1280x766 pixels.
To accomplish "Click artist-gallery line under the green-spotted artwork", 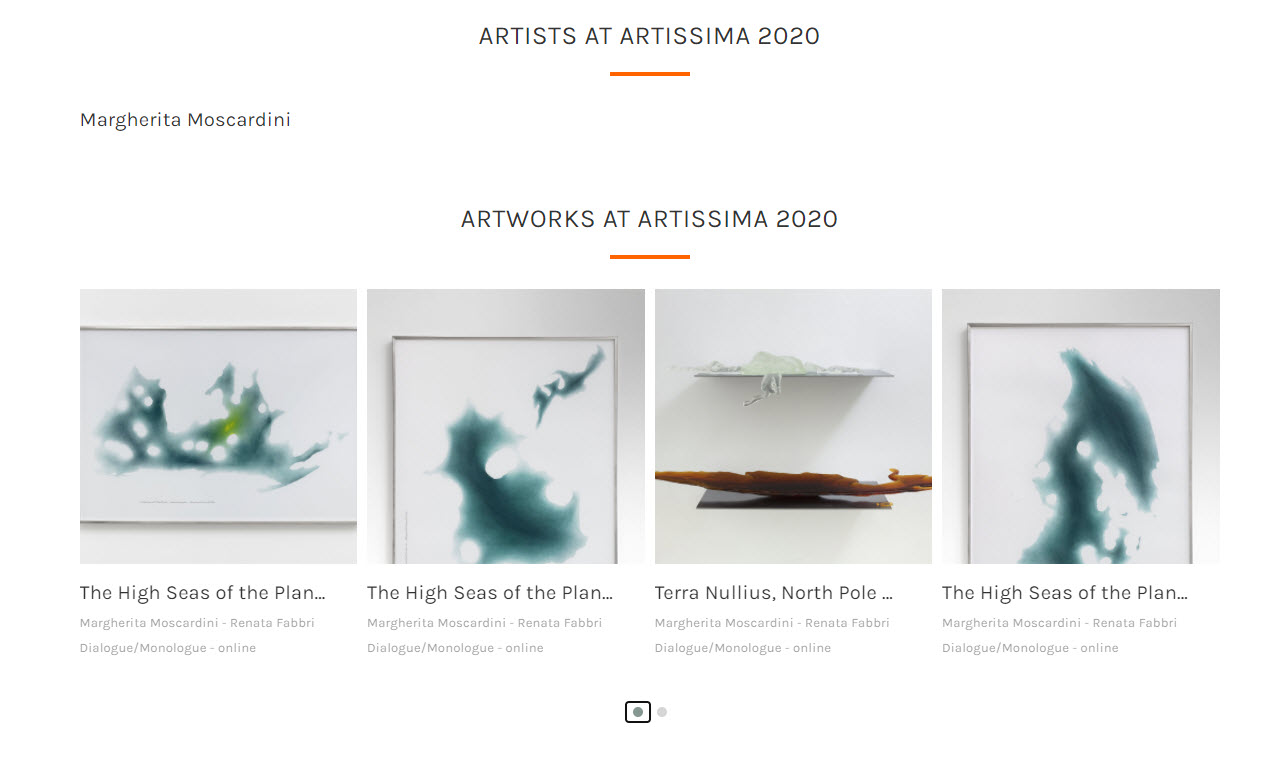I will 197,623.
